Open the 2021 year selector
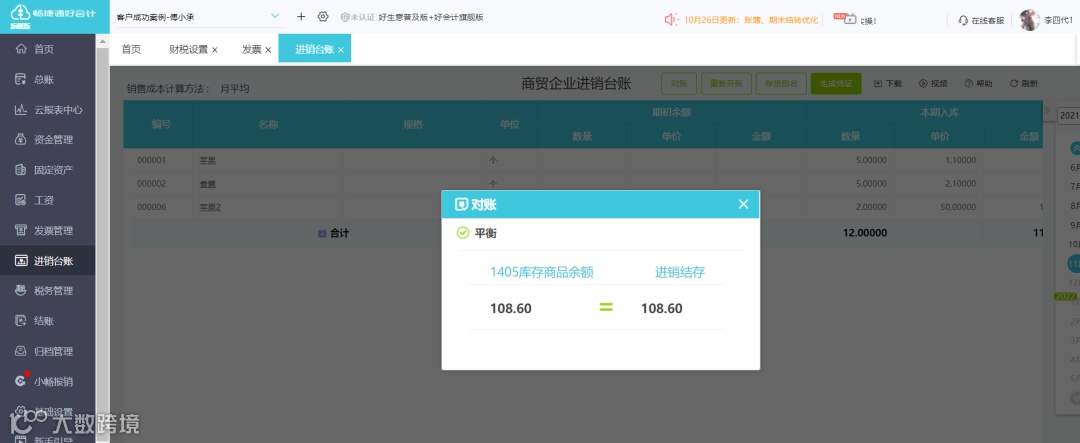Screen dimensions: 1080x443 click(x=1069, y=116)
